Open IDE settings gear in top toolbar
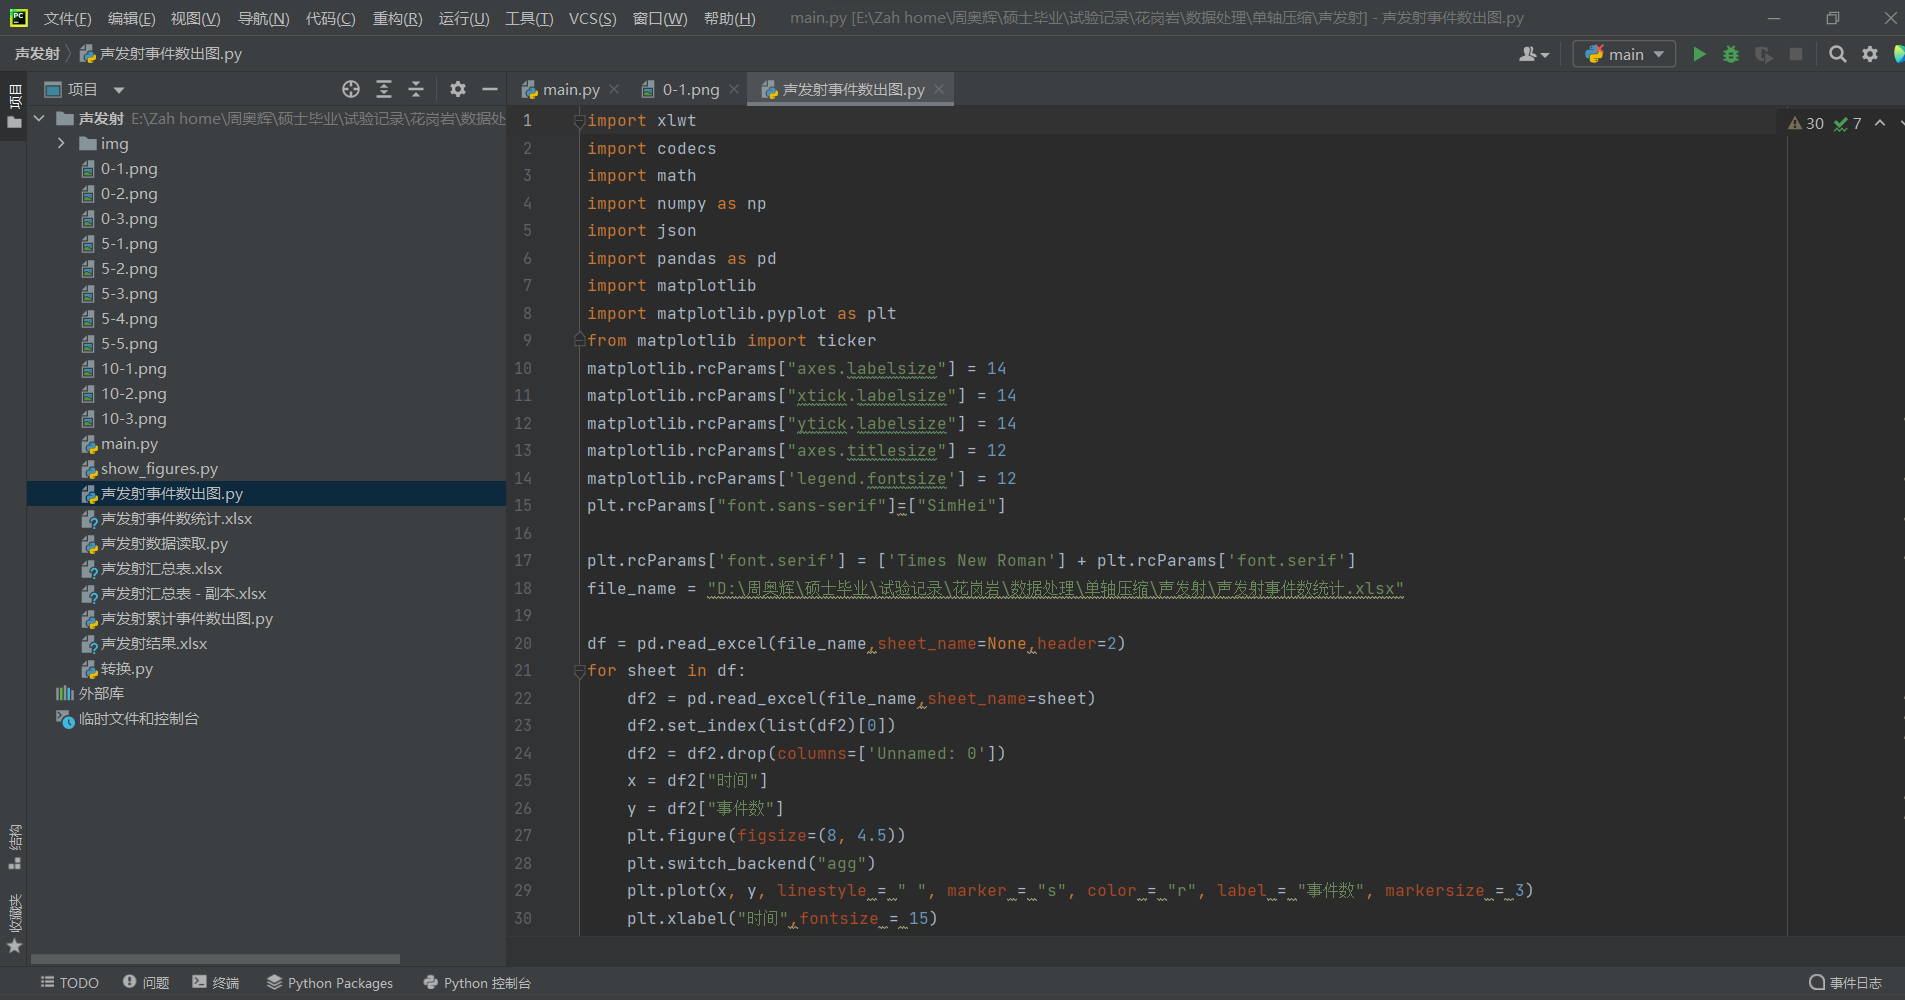 click(1870, 54)
